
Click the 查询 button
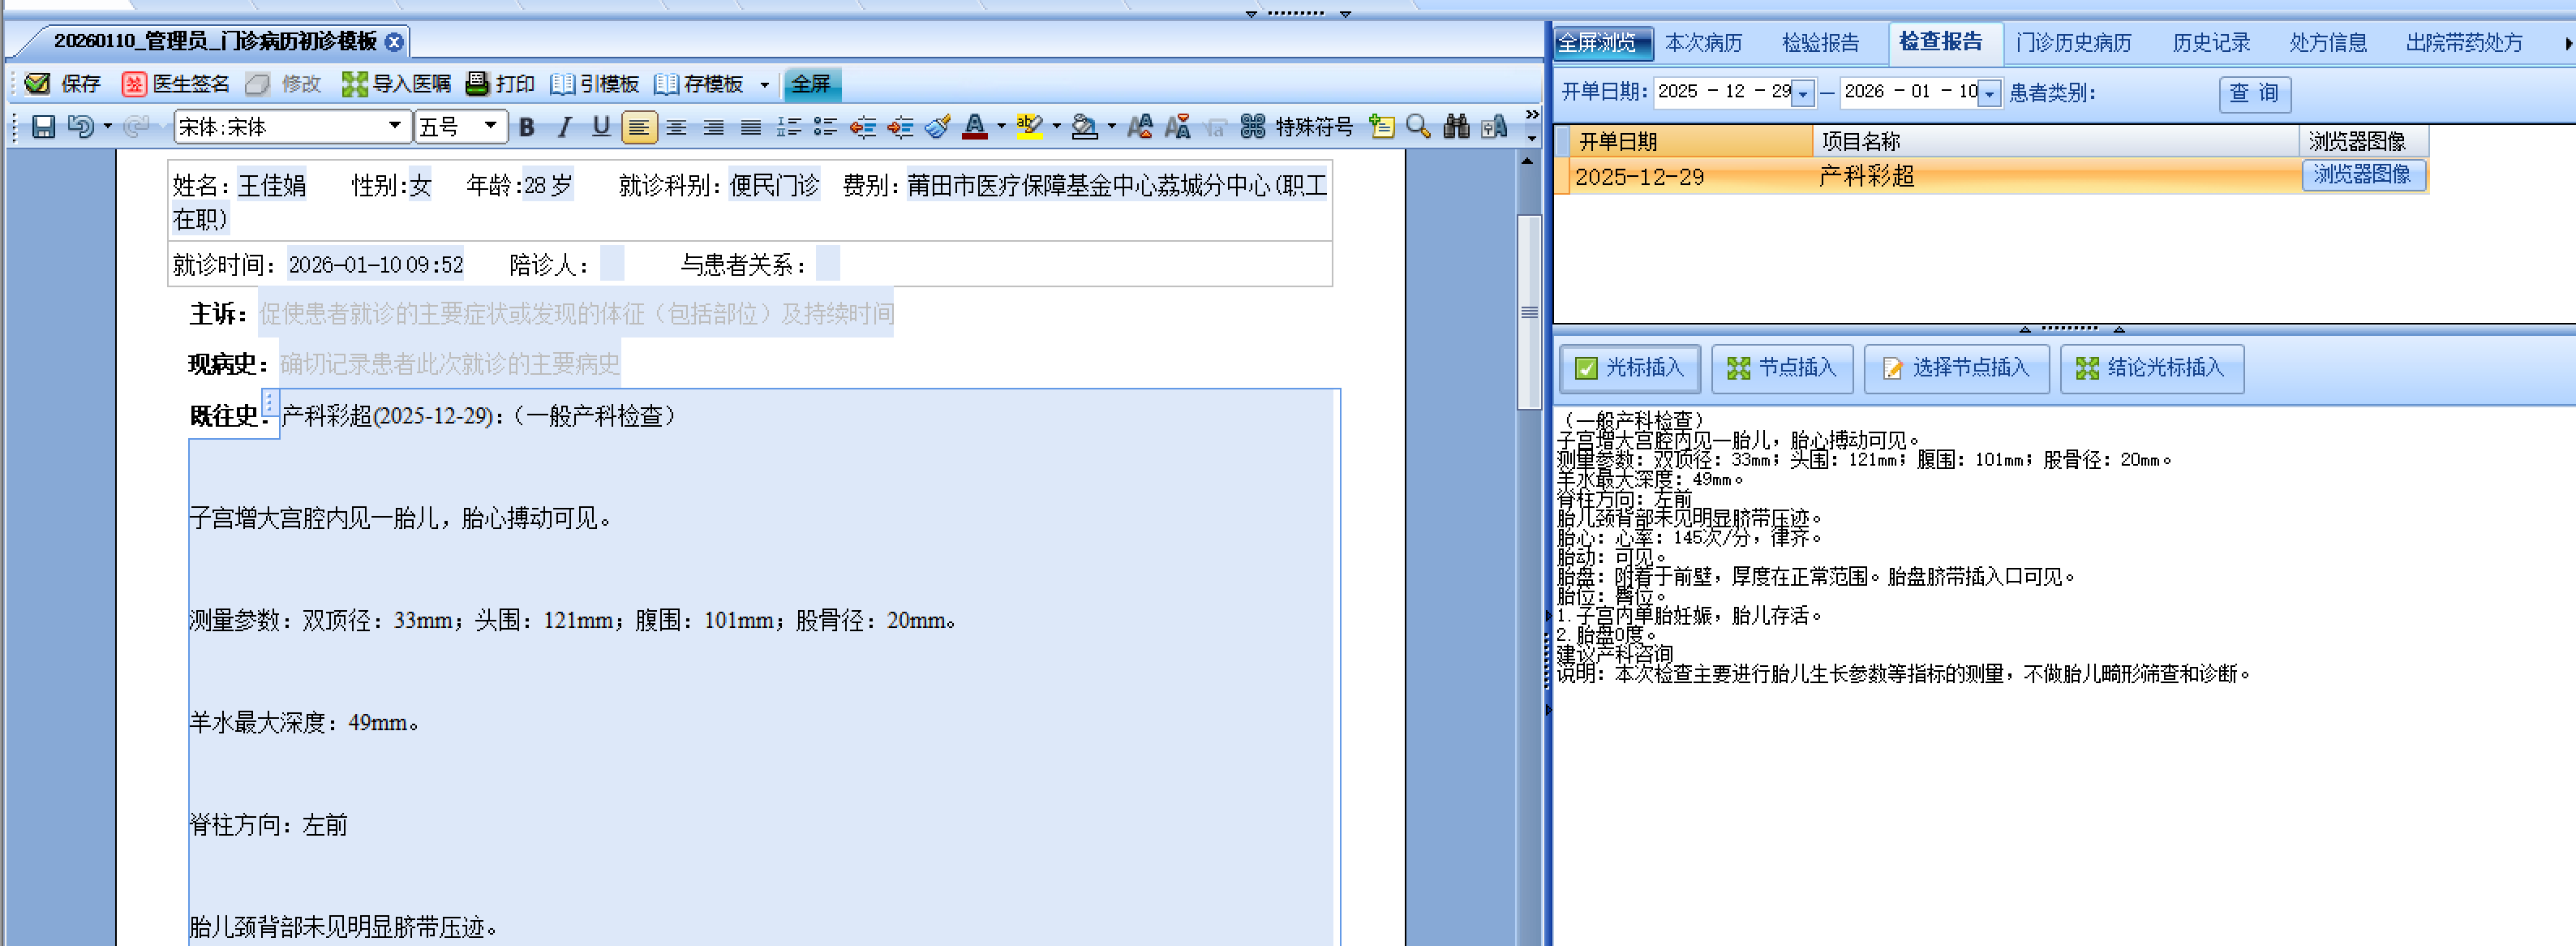tap(2254, 93)
